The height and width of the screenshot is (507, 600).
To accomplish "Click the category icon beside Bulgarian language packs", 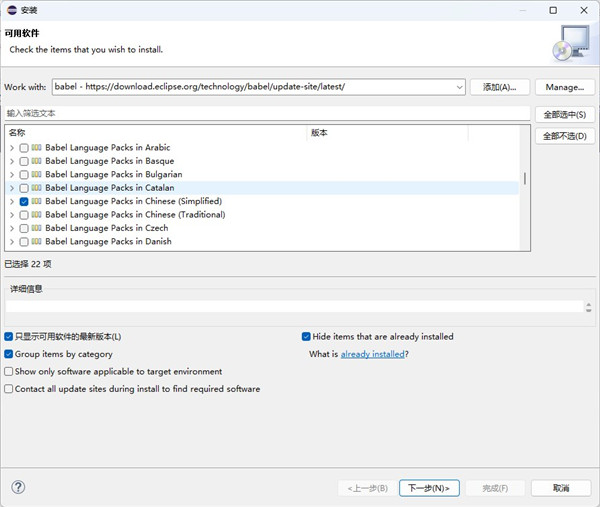I will tap(36, 174).
